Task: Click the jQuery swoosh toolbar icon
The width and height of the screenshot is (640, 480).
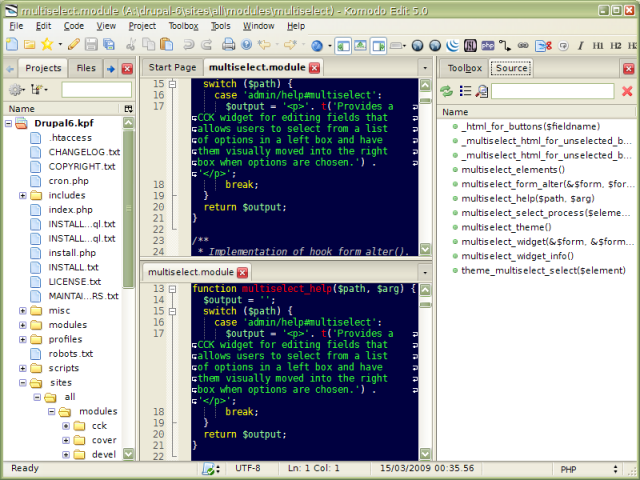Action: click(x=452, y=45)
